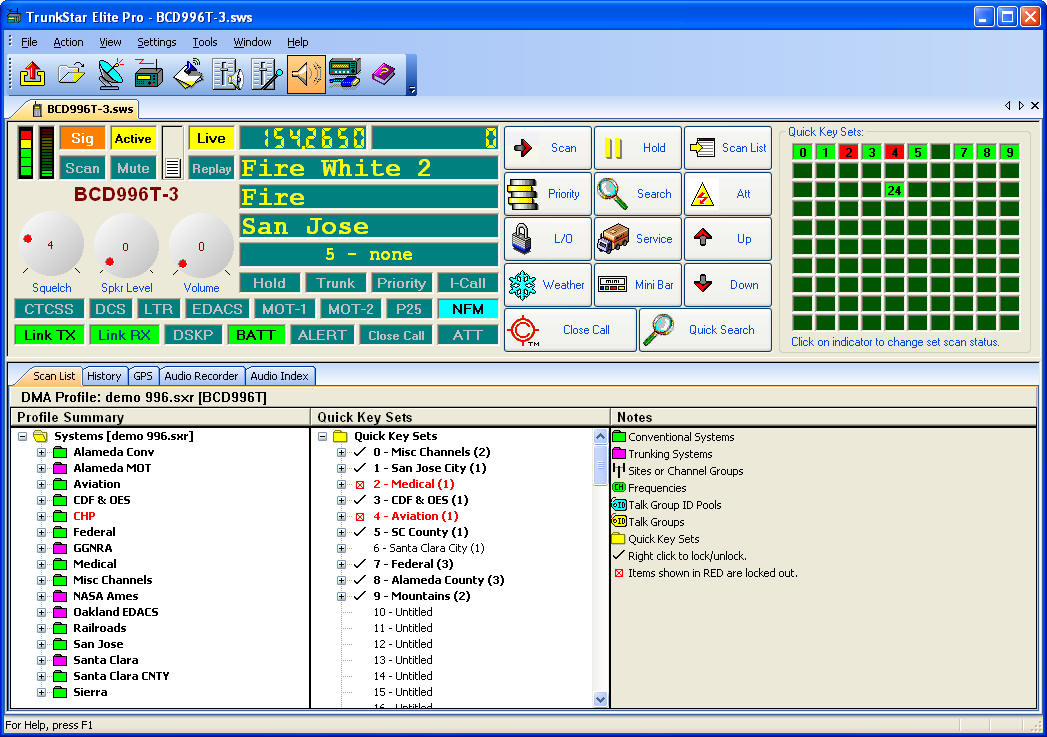This screenshot has height=737, width=1047.
Task: Collapse the Systems [demo 996.sxr] root node
Action: (x=23, y=436)
